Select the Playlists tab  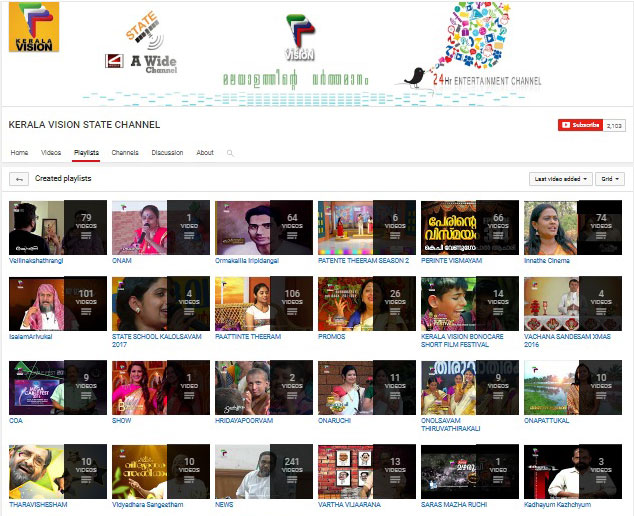click(87, 152)
